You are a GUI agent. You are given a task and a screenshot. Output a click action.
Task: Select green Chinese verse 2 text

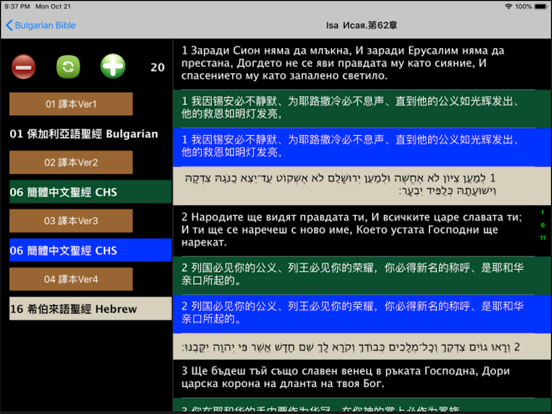[x=362, y=275]
